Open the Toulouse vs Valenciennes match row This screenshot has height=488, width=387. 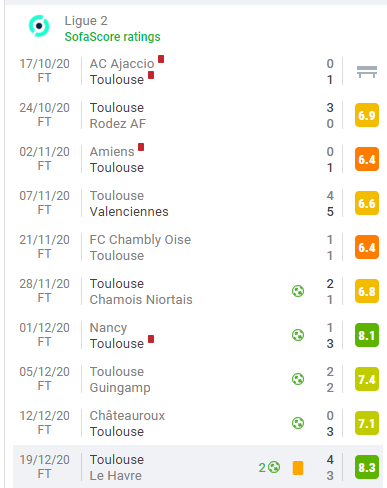[198, 203]
